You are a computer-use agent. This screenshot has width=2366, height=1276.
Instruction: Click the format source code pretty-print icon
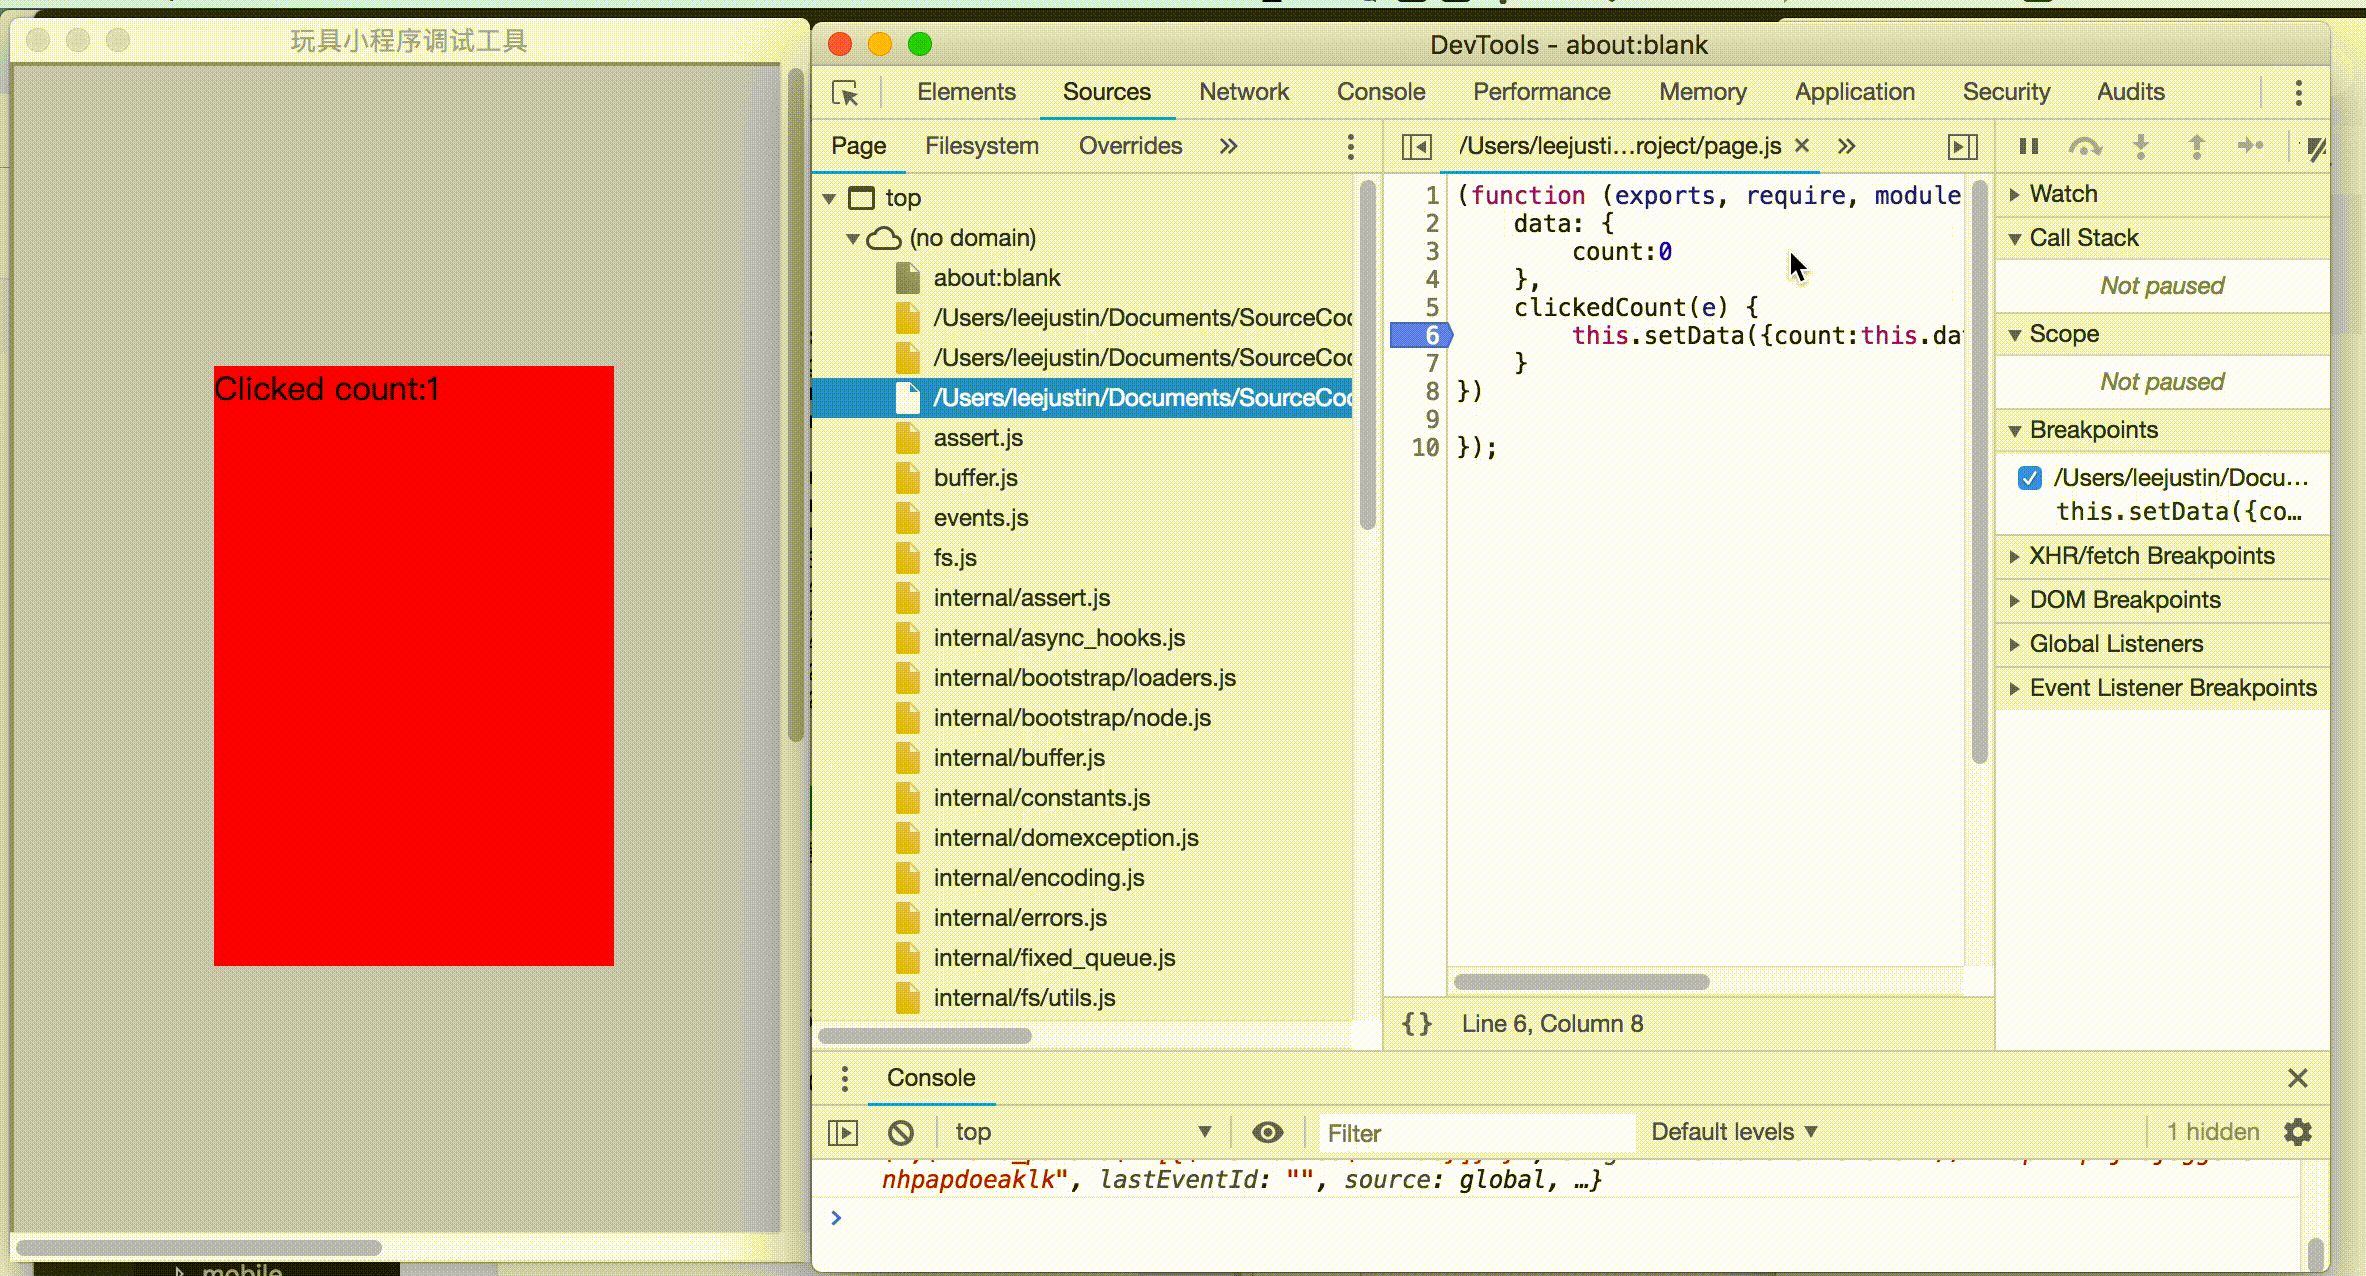(1416, 1023)
